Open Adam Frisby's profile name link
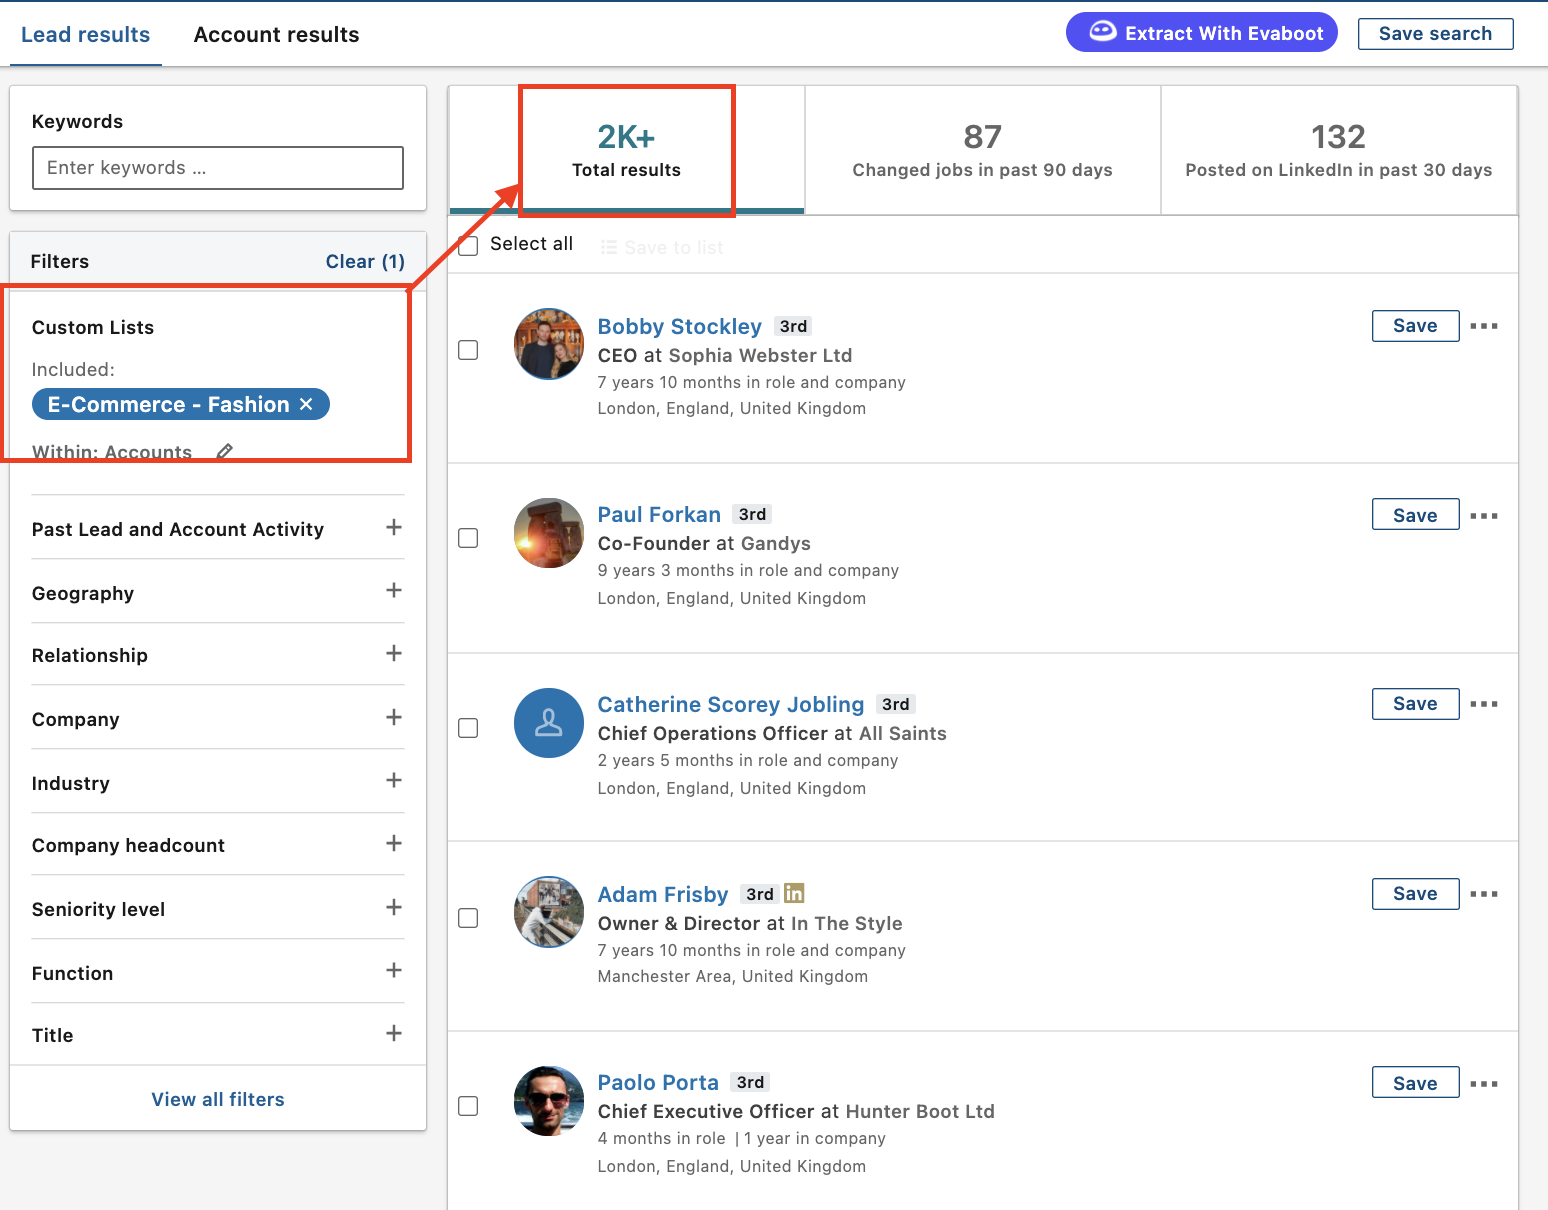This screenshot has width=1548, height=1210. (x=663, y=894)
